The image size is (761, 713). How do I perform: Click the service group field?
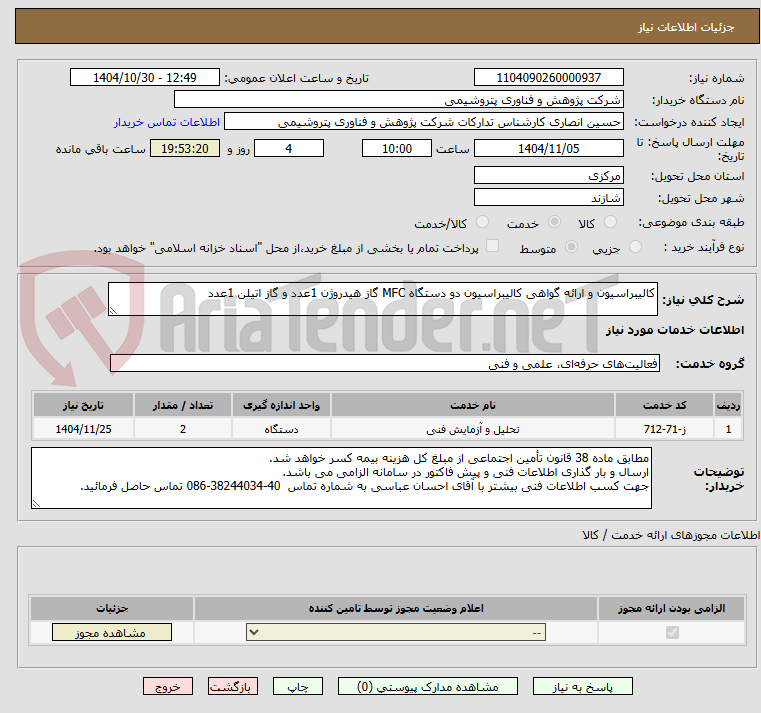point(384,364)
